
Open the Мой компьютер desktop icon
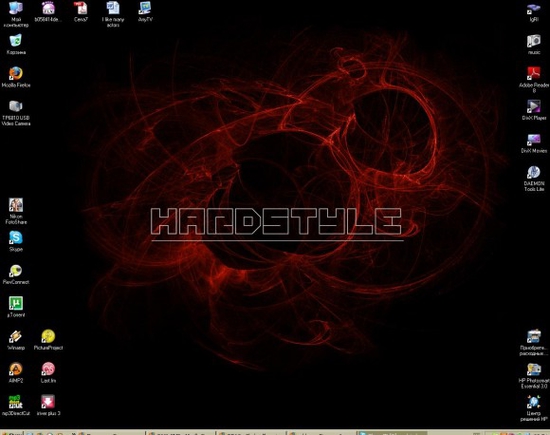pyautogui.click(x=16, y=14)
